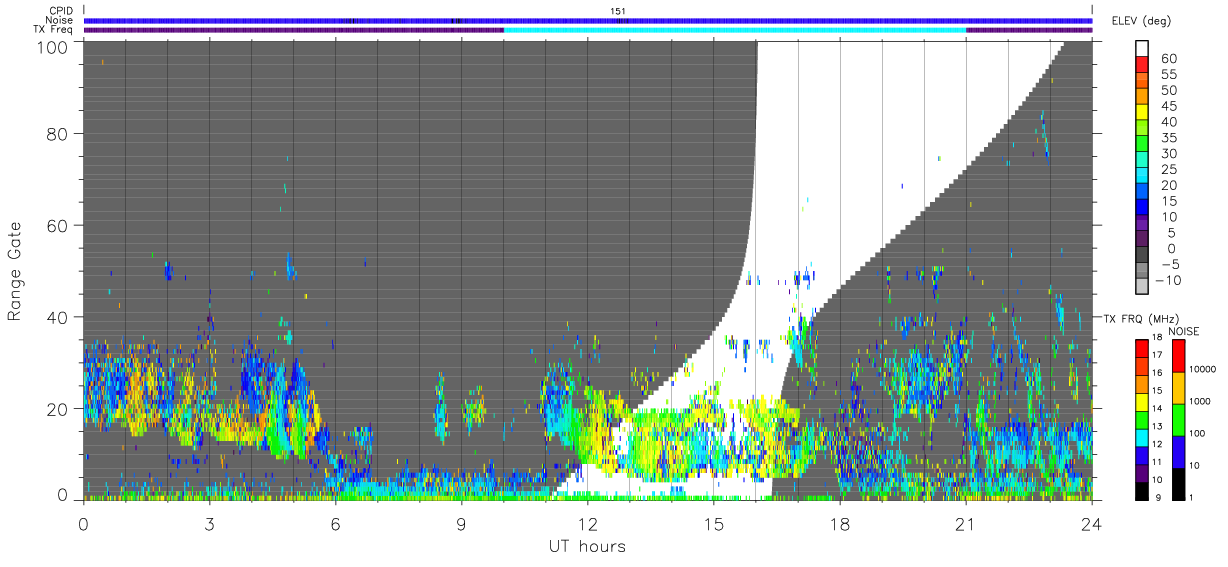Click the TX Freq row label

click(53, 30)
